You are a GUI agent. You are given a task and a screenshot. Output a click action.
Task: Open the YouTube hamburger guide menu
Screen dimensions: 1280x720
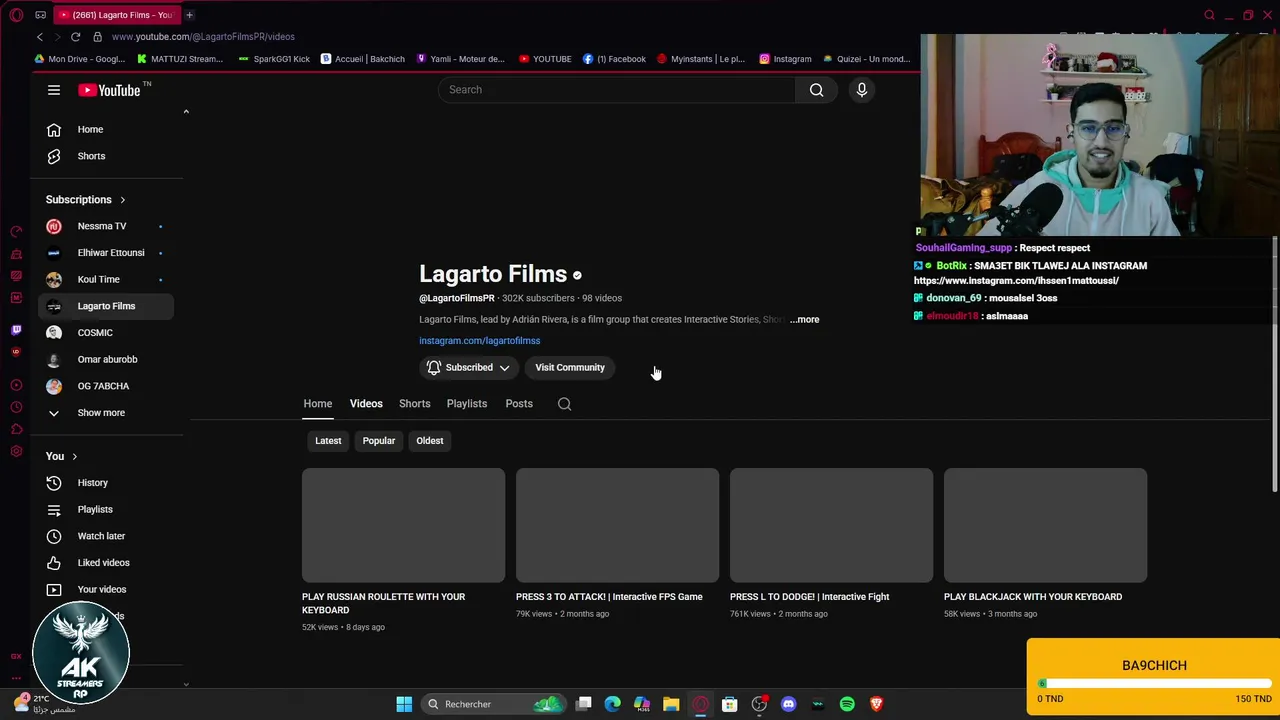pos(54,90)
